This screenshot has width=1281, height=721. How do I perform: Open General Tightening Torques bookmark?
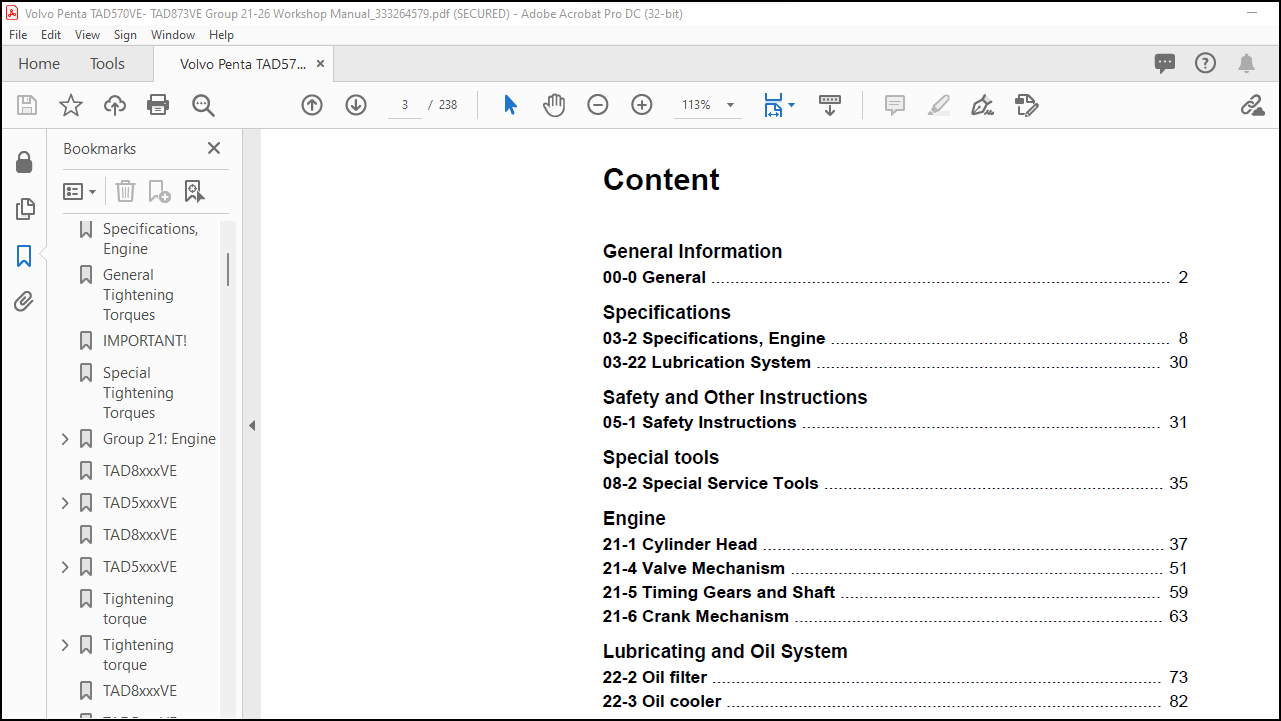[x=139, y=295]
